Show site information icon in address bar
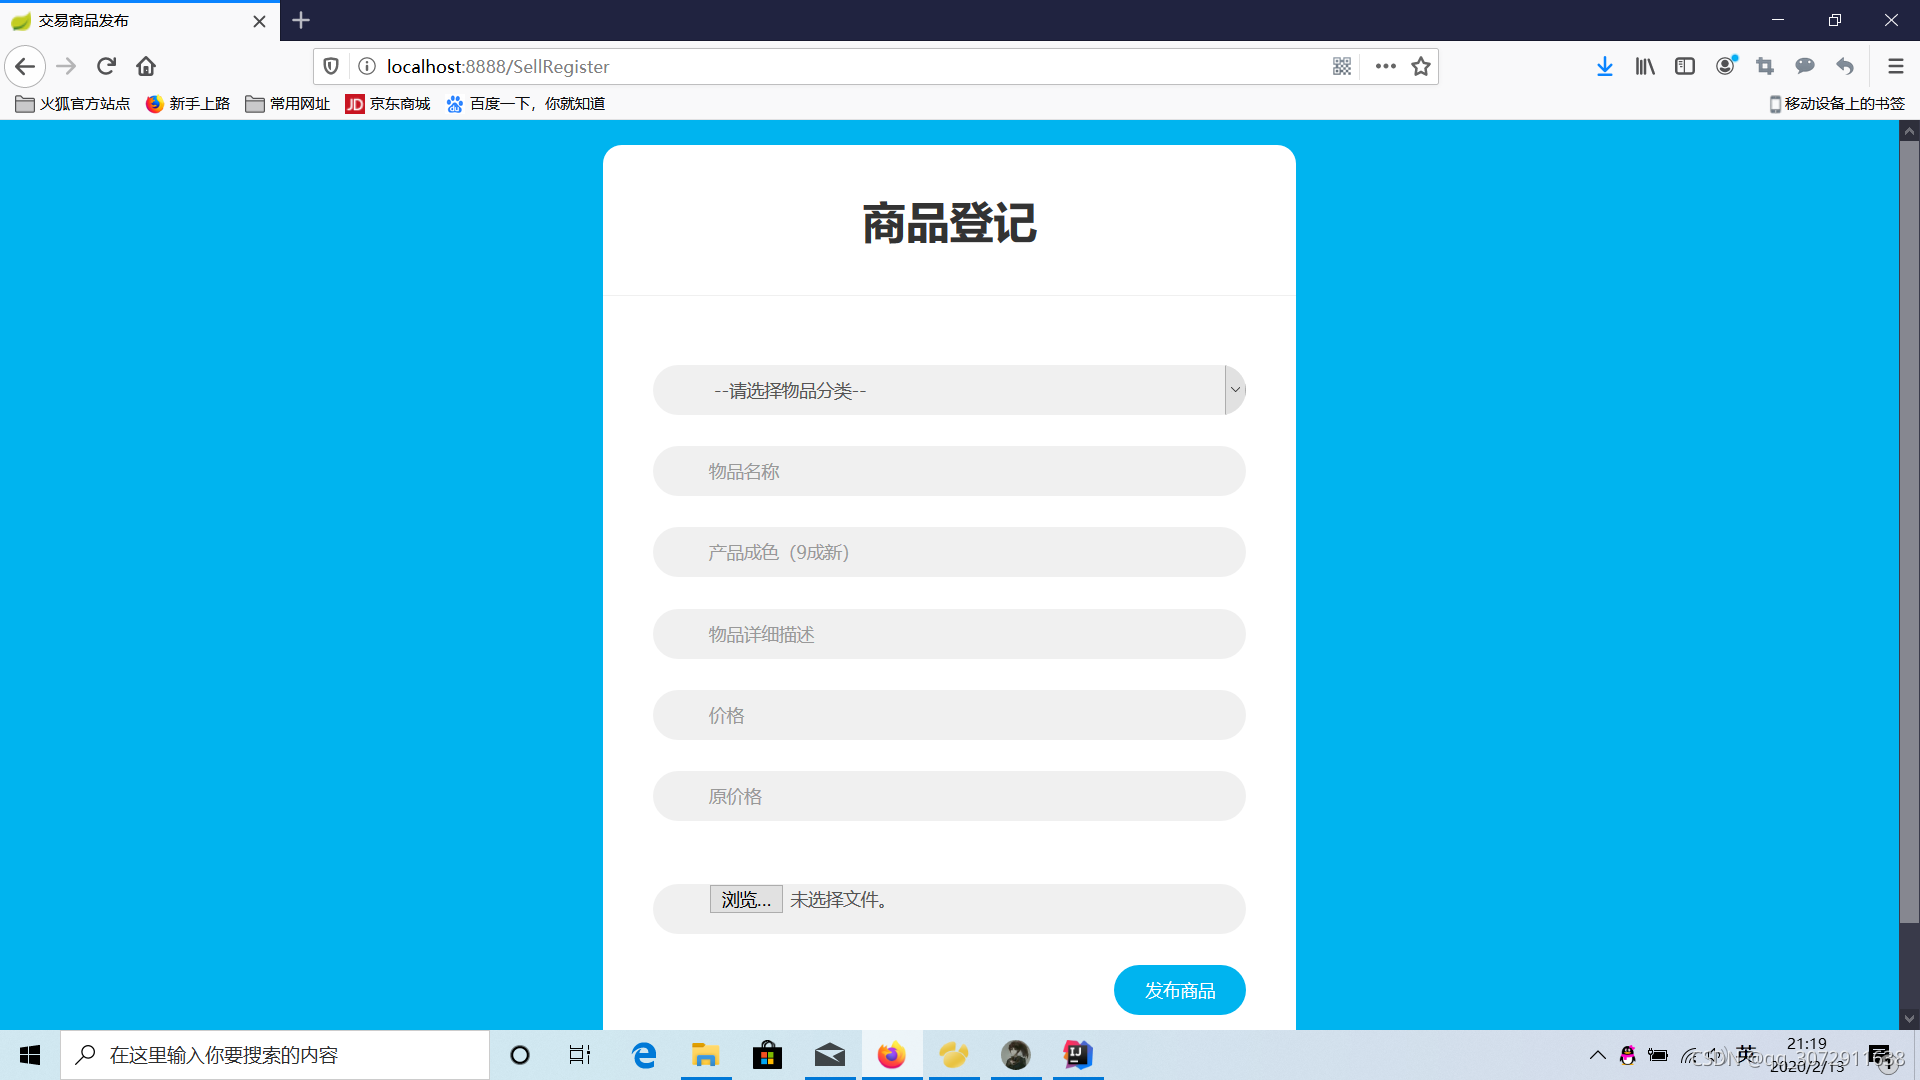The height and width of the screenshot is (1080, 1920). pos(367,66)
